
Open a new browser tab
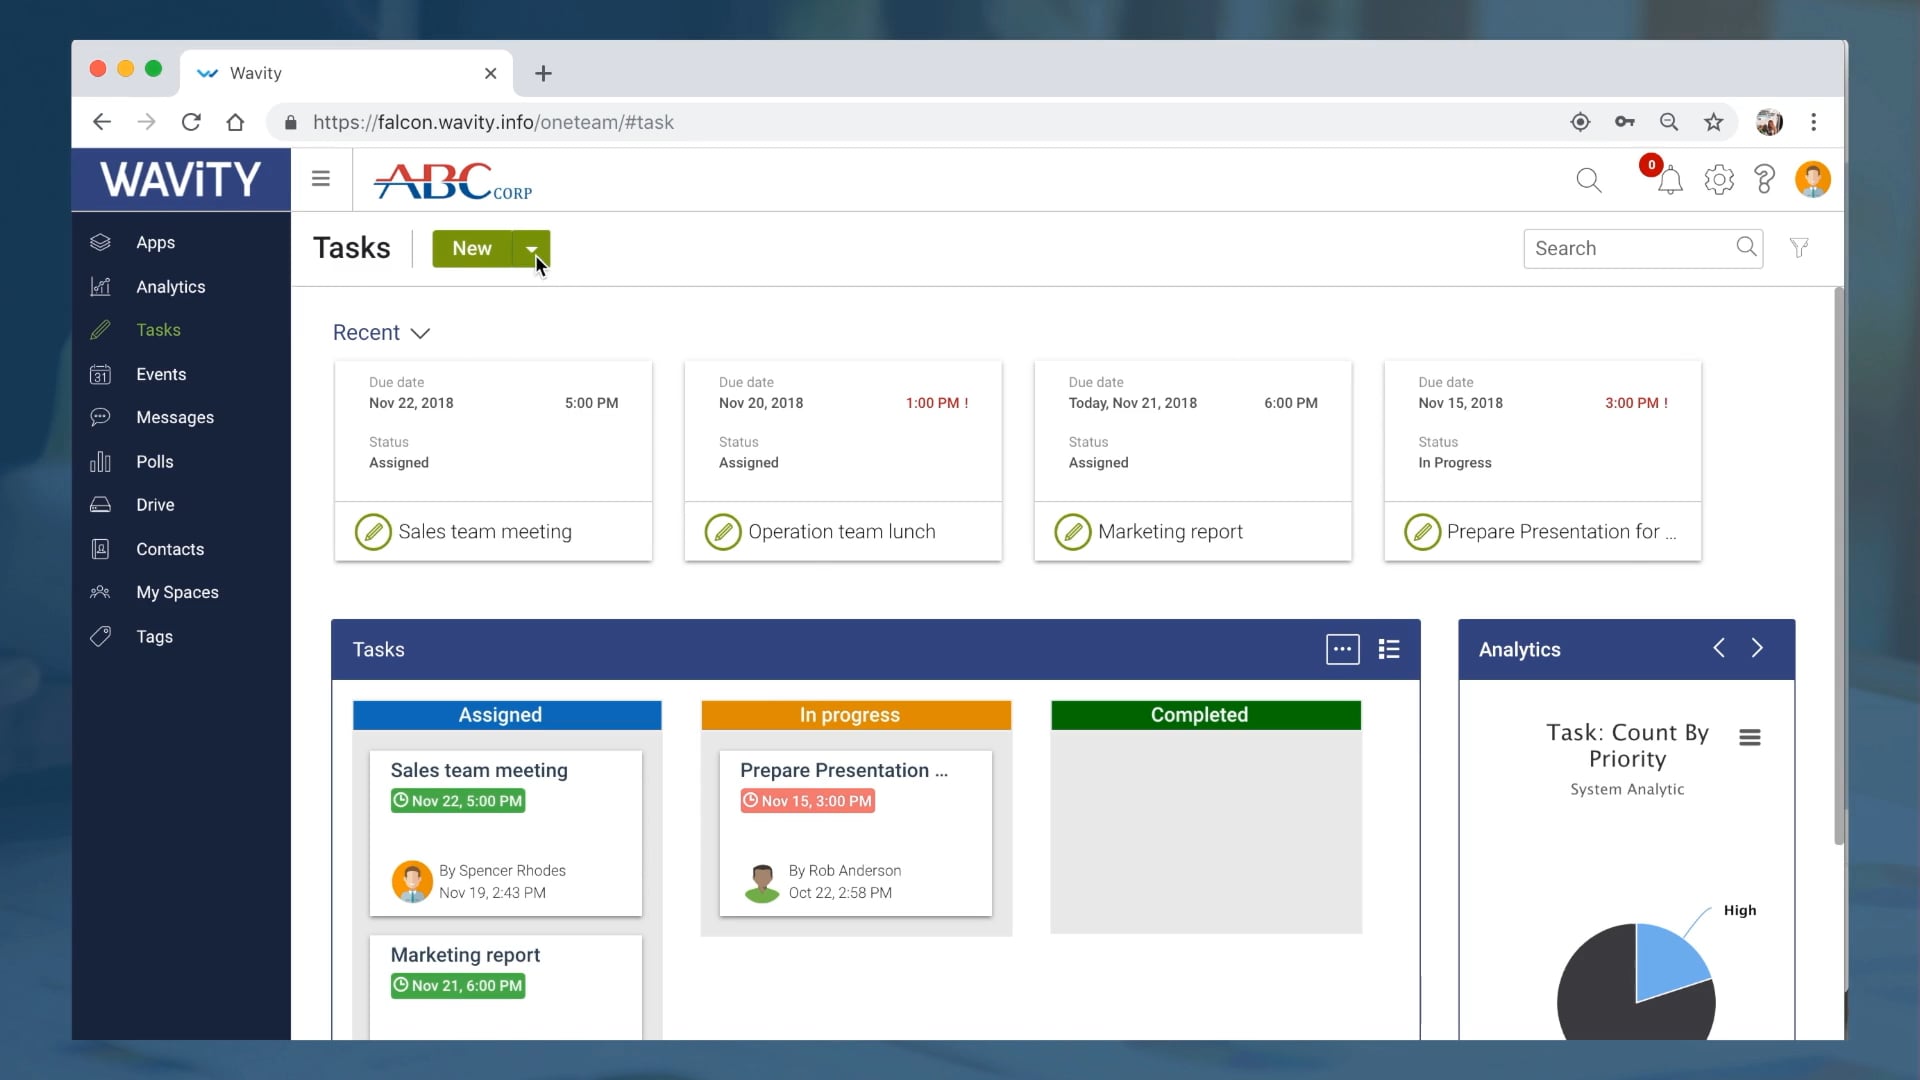tap(543, 73)
